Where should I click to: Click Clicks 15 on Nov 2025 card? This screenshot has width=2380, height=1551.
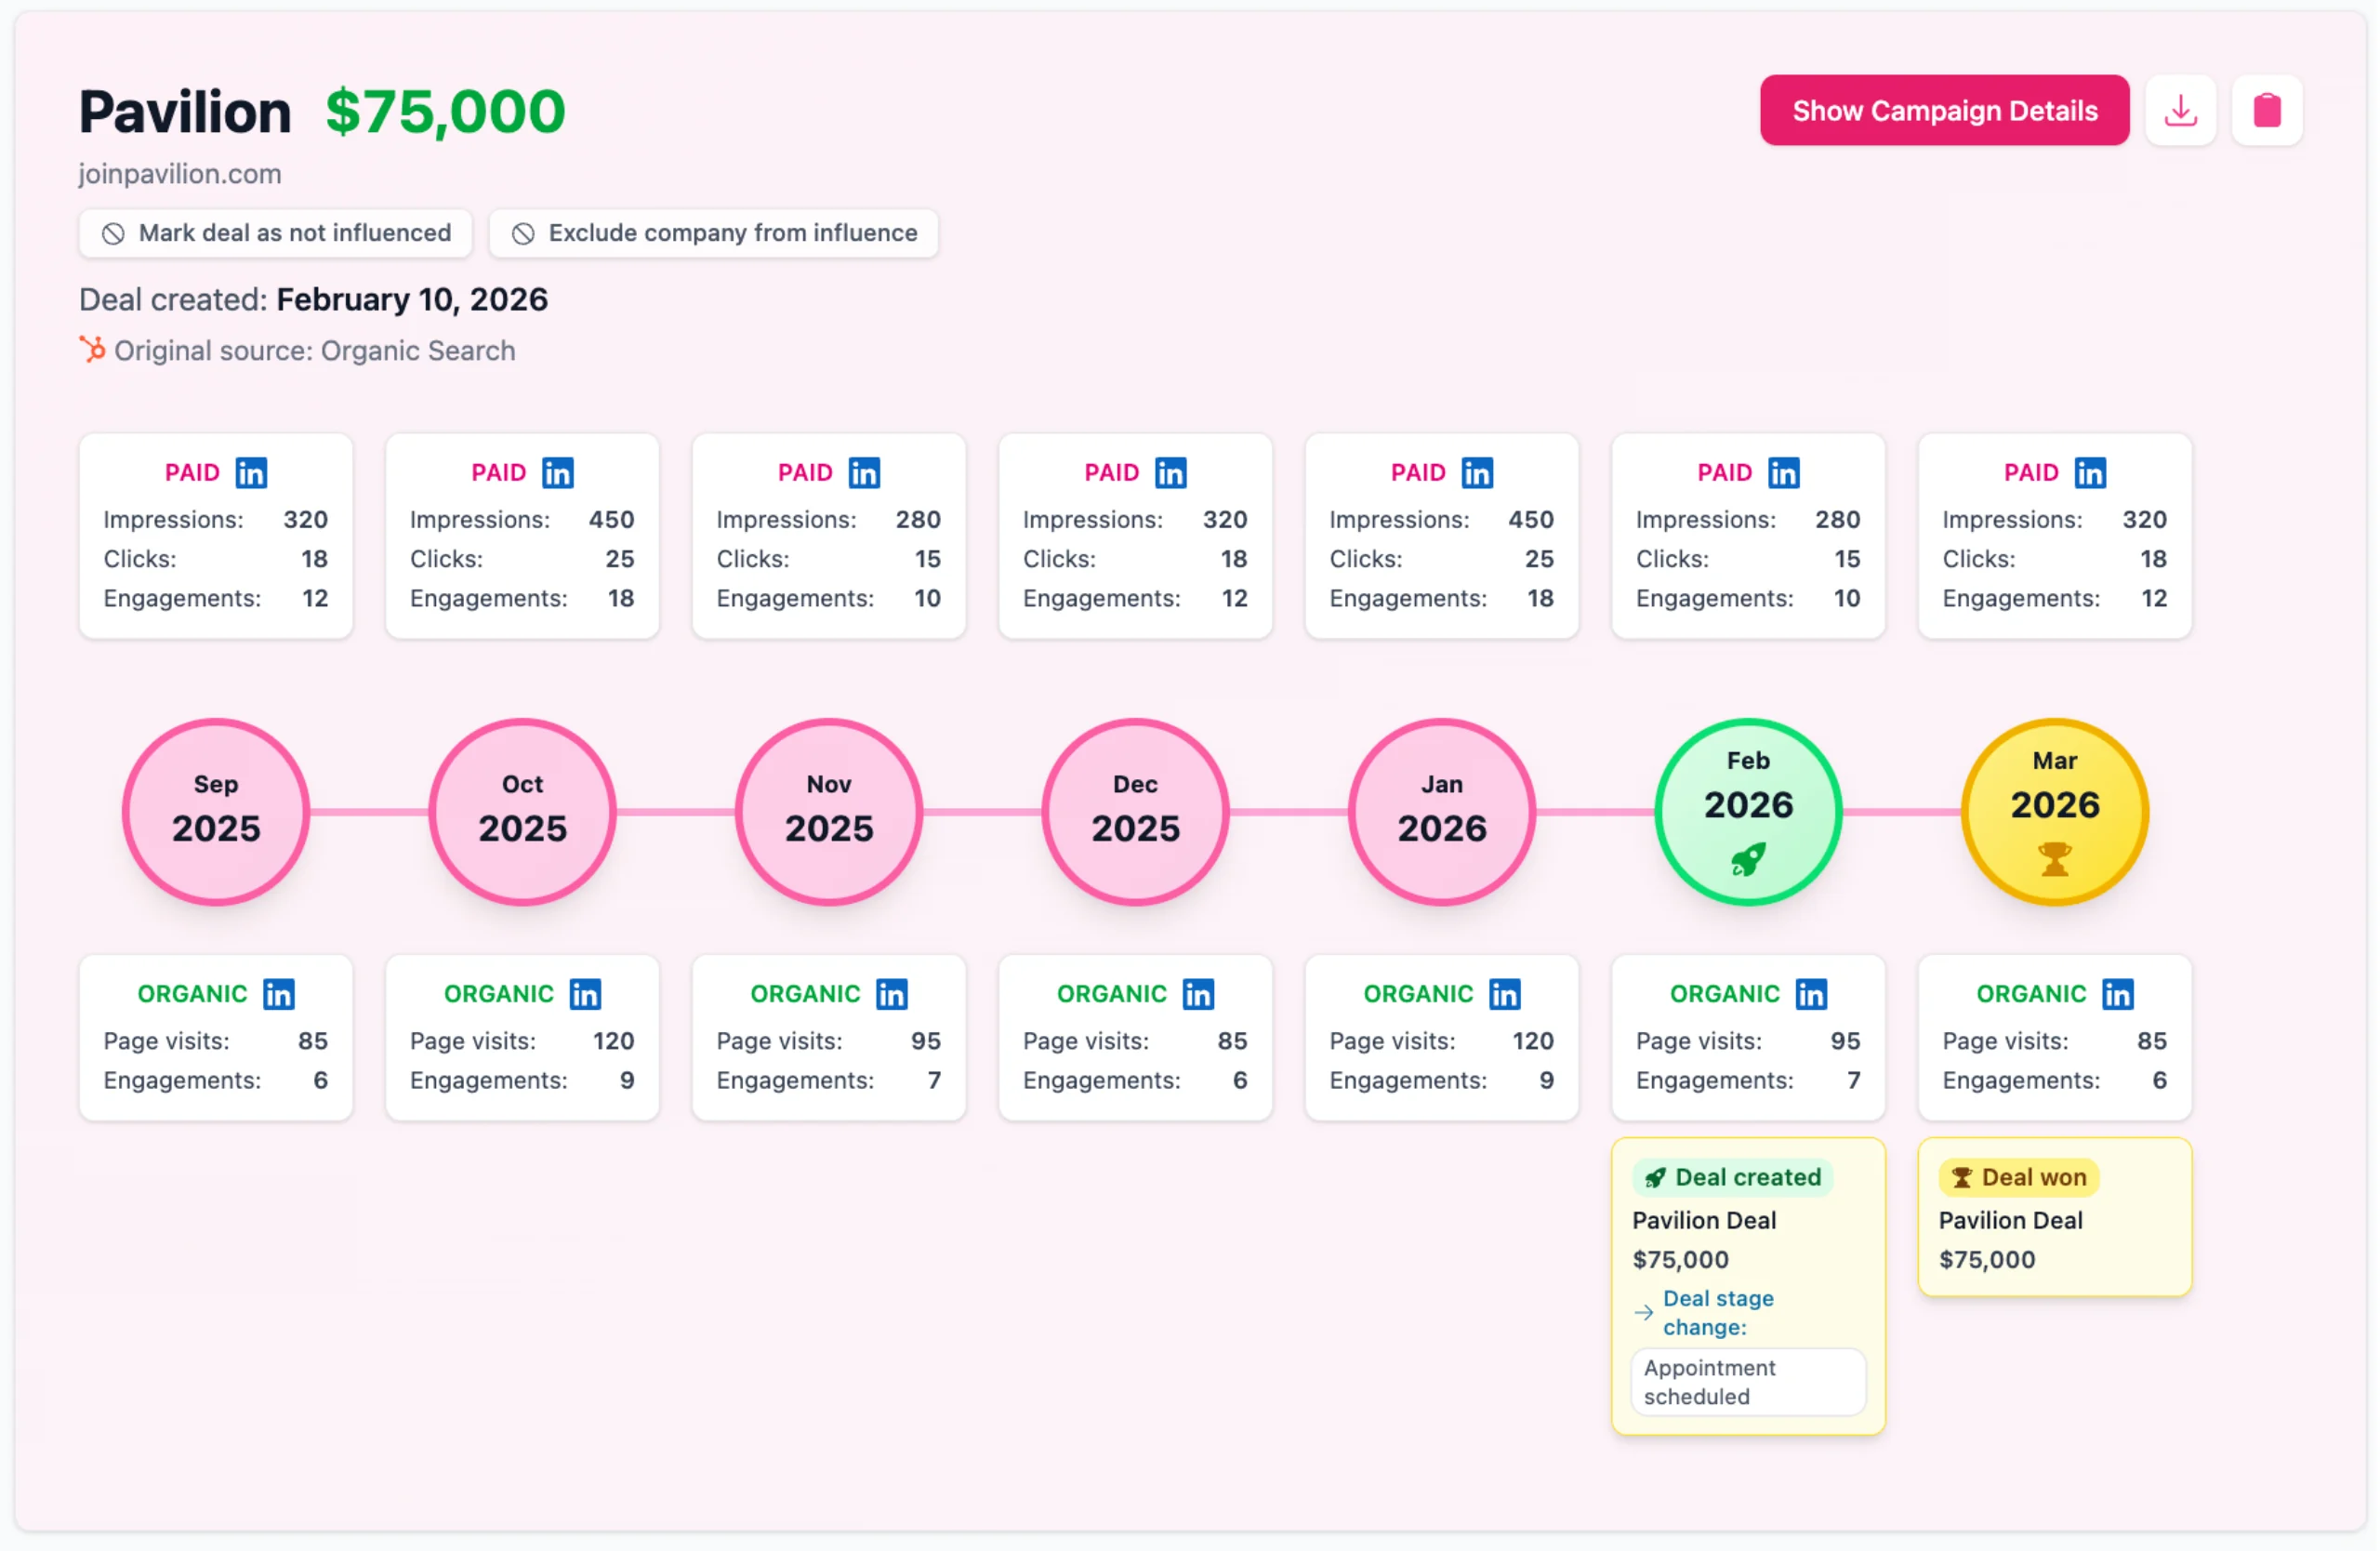pos(829,559)
